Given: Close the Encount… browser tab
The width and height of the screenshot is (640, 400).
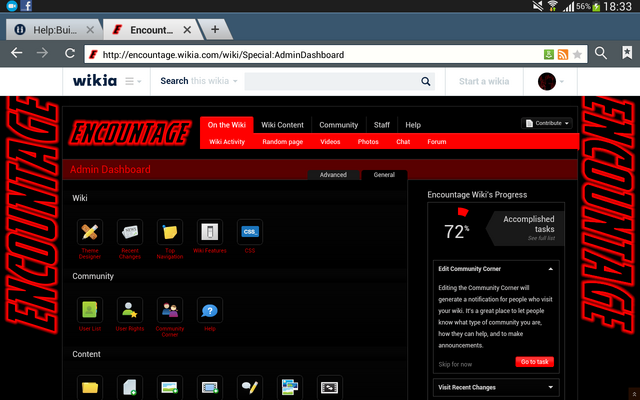Looking at the screenshot, I should point(187,30).
